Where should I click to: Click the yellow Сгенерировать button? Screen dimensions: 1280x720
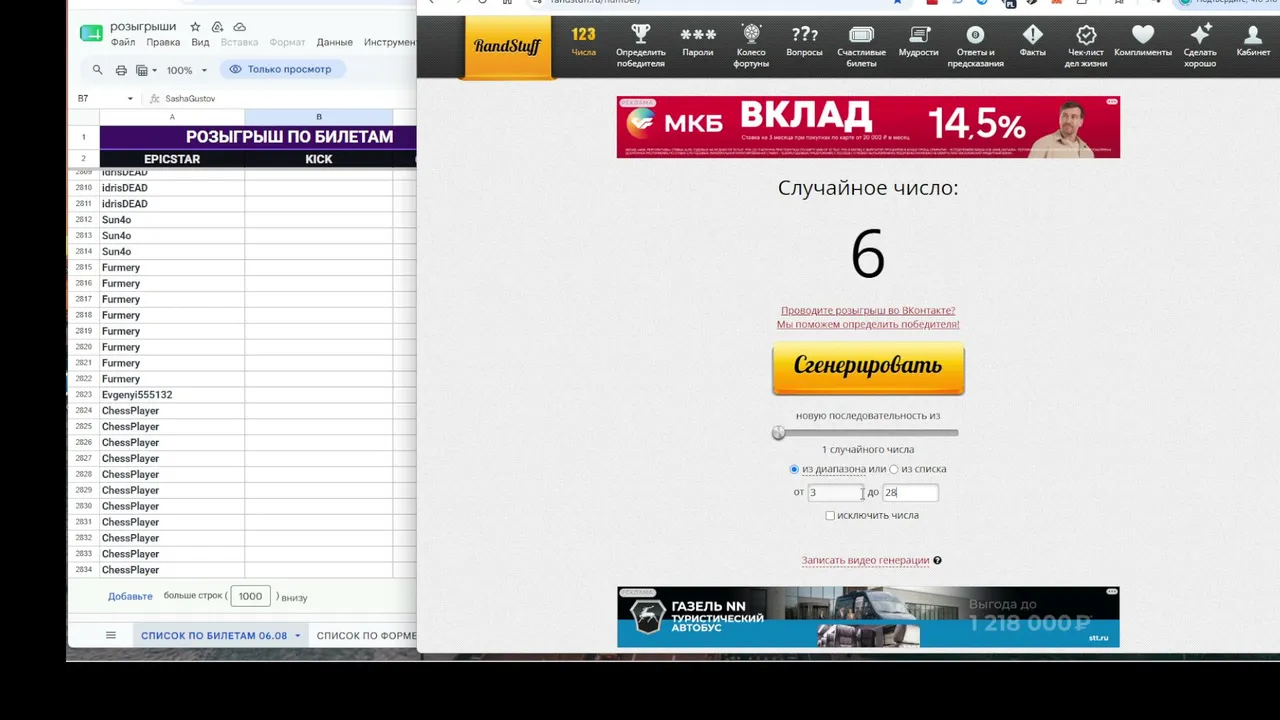868,368
